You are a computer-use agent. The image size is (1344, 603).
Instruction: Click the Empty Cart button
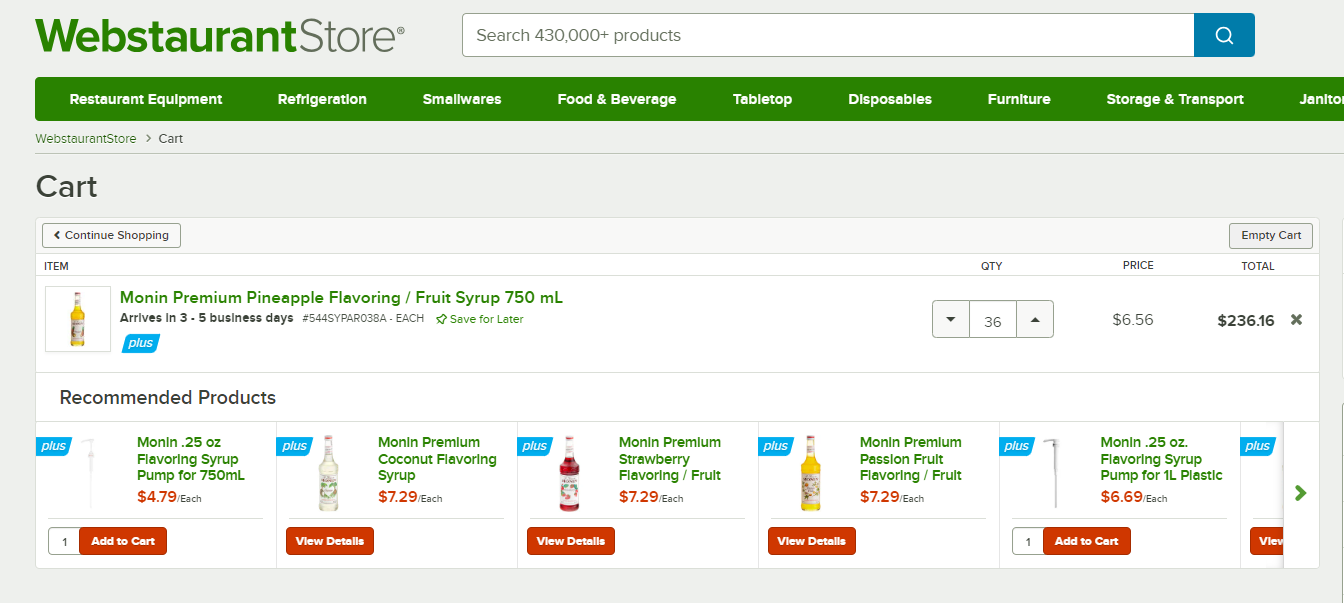pyautogui.click(x=1271, y=235)
